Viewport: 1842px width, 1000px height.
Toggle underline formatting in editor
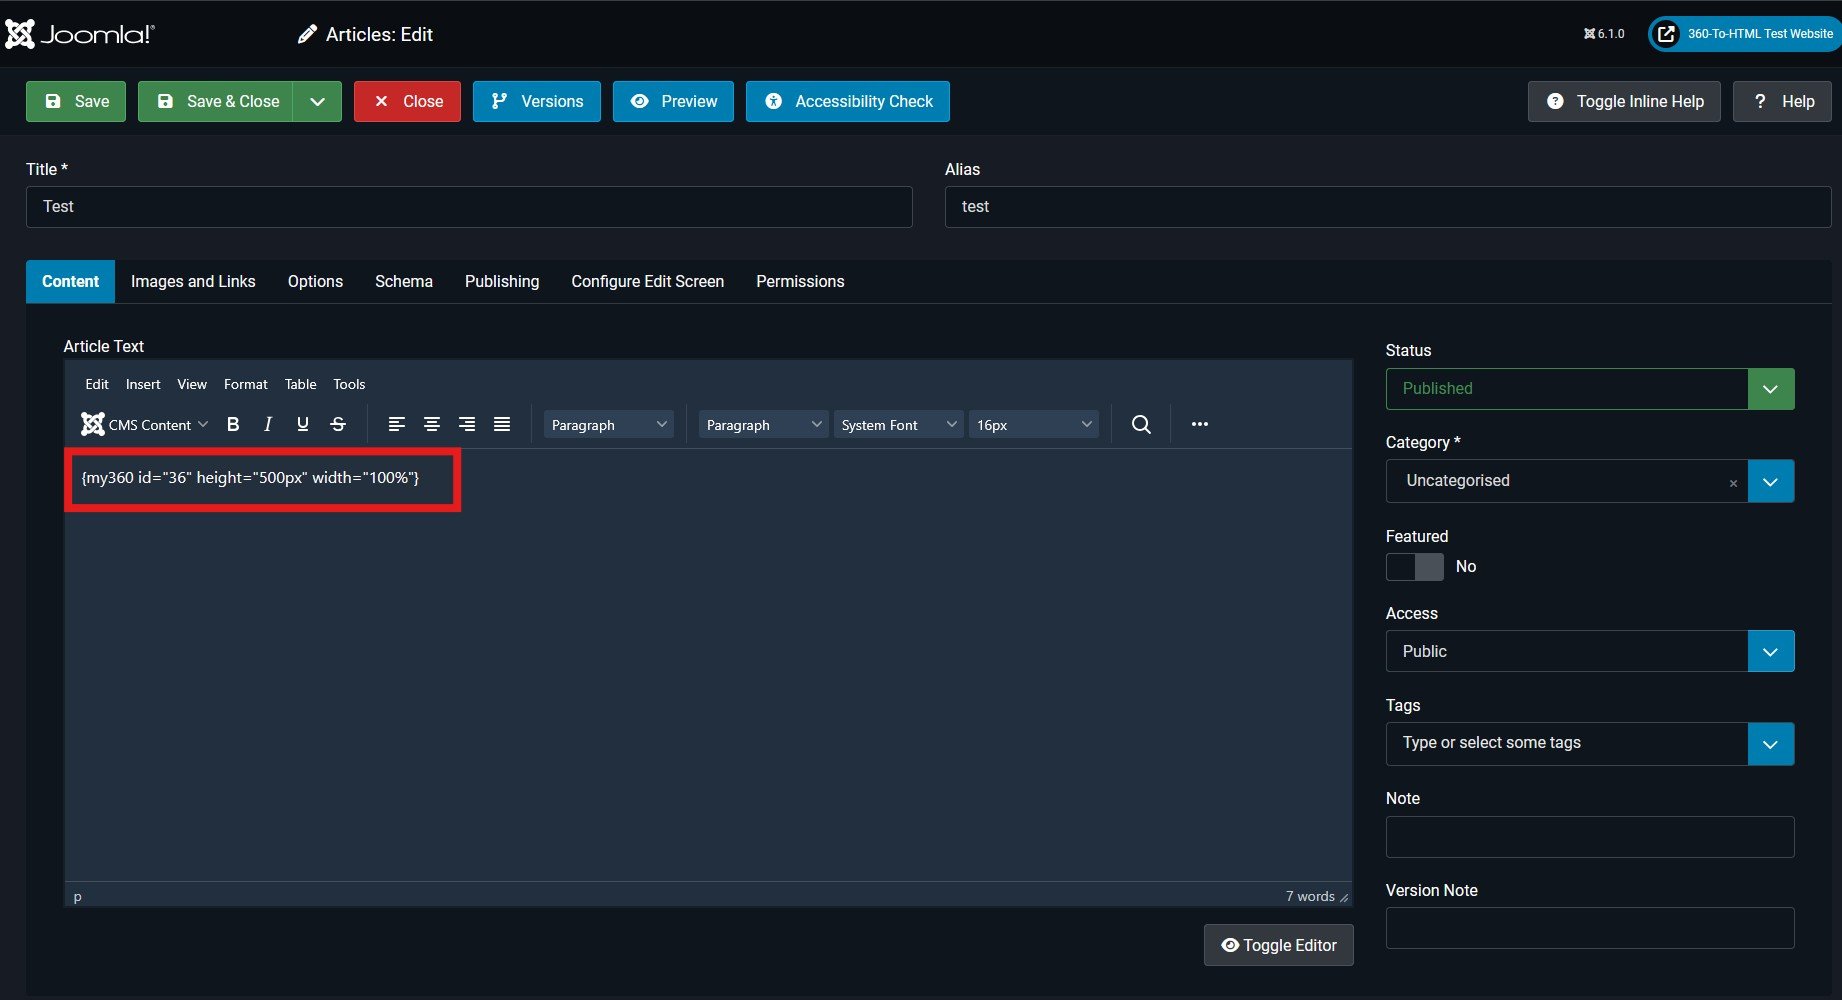303,424
